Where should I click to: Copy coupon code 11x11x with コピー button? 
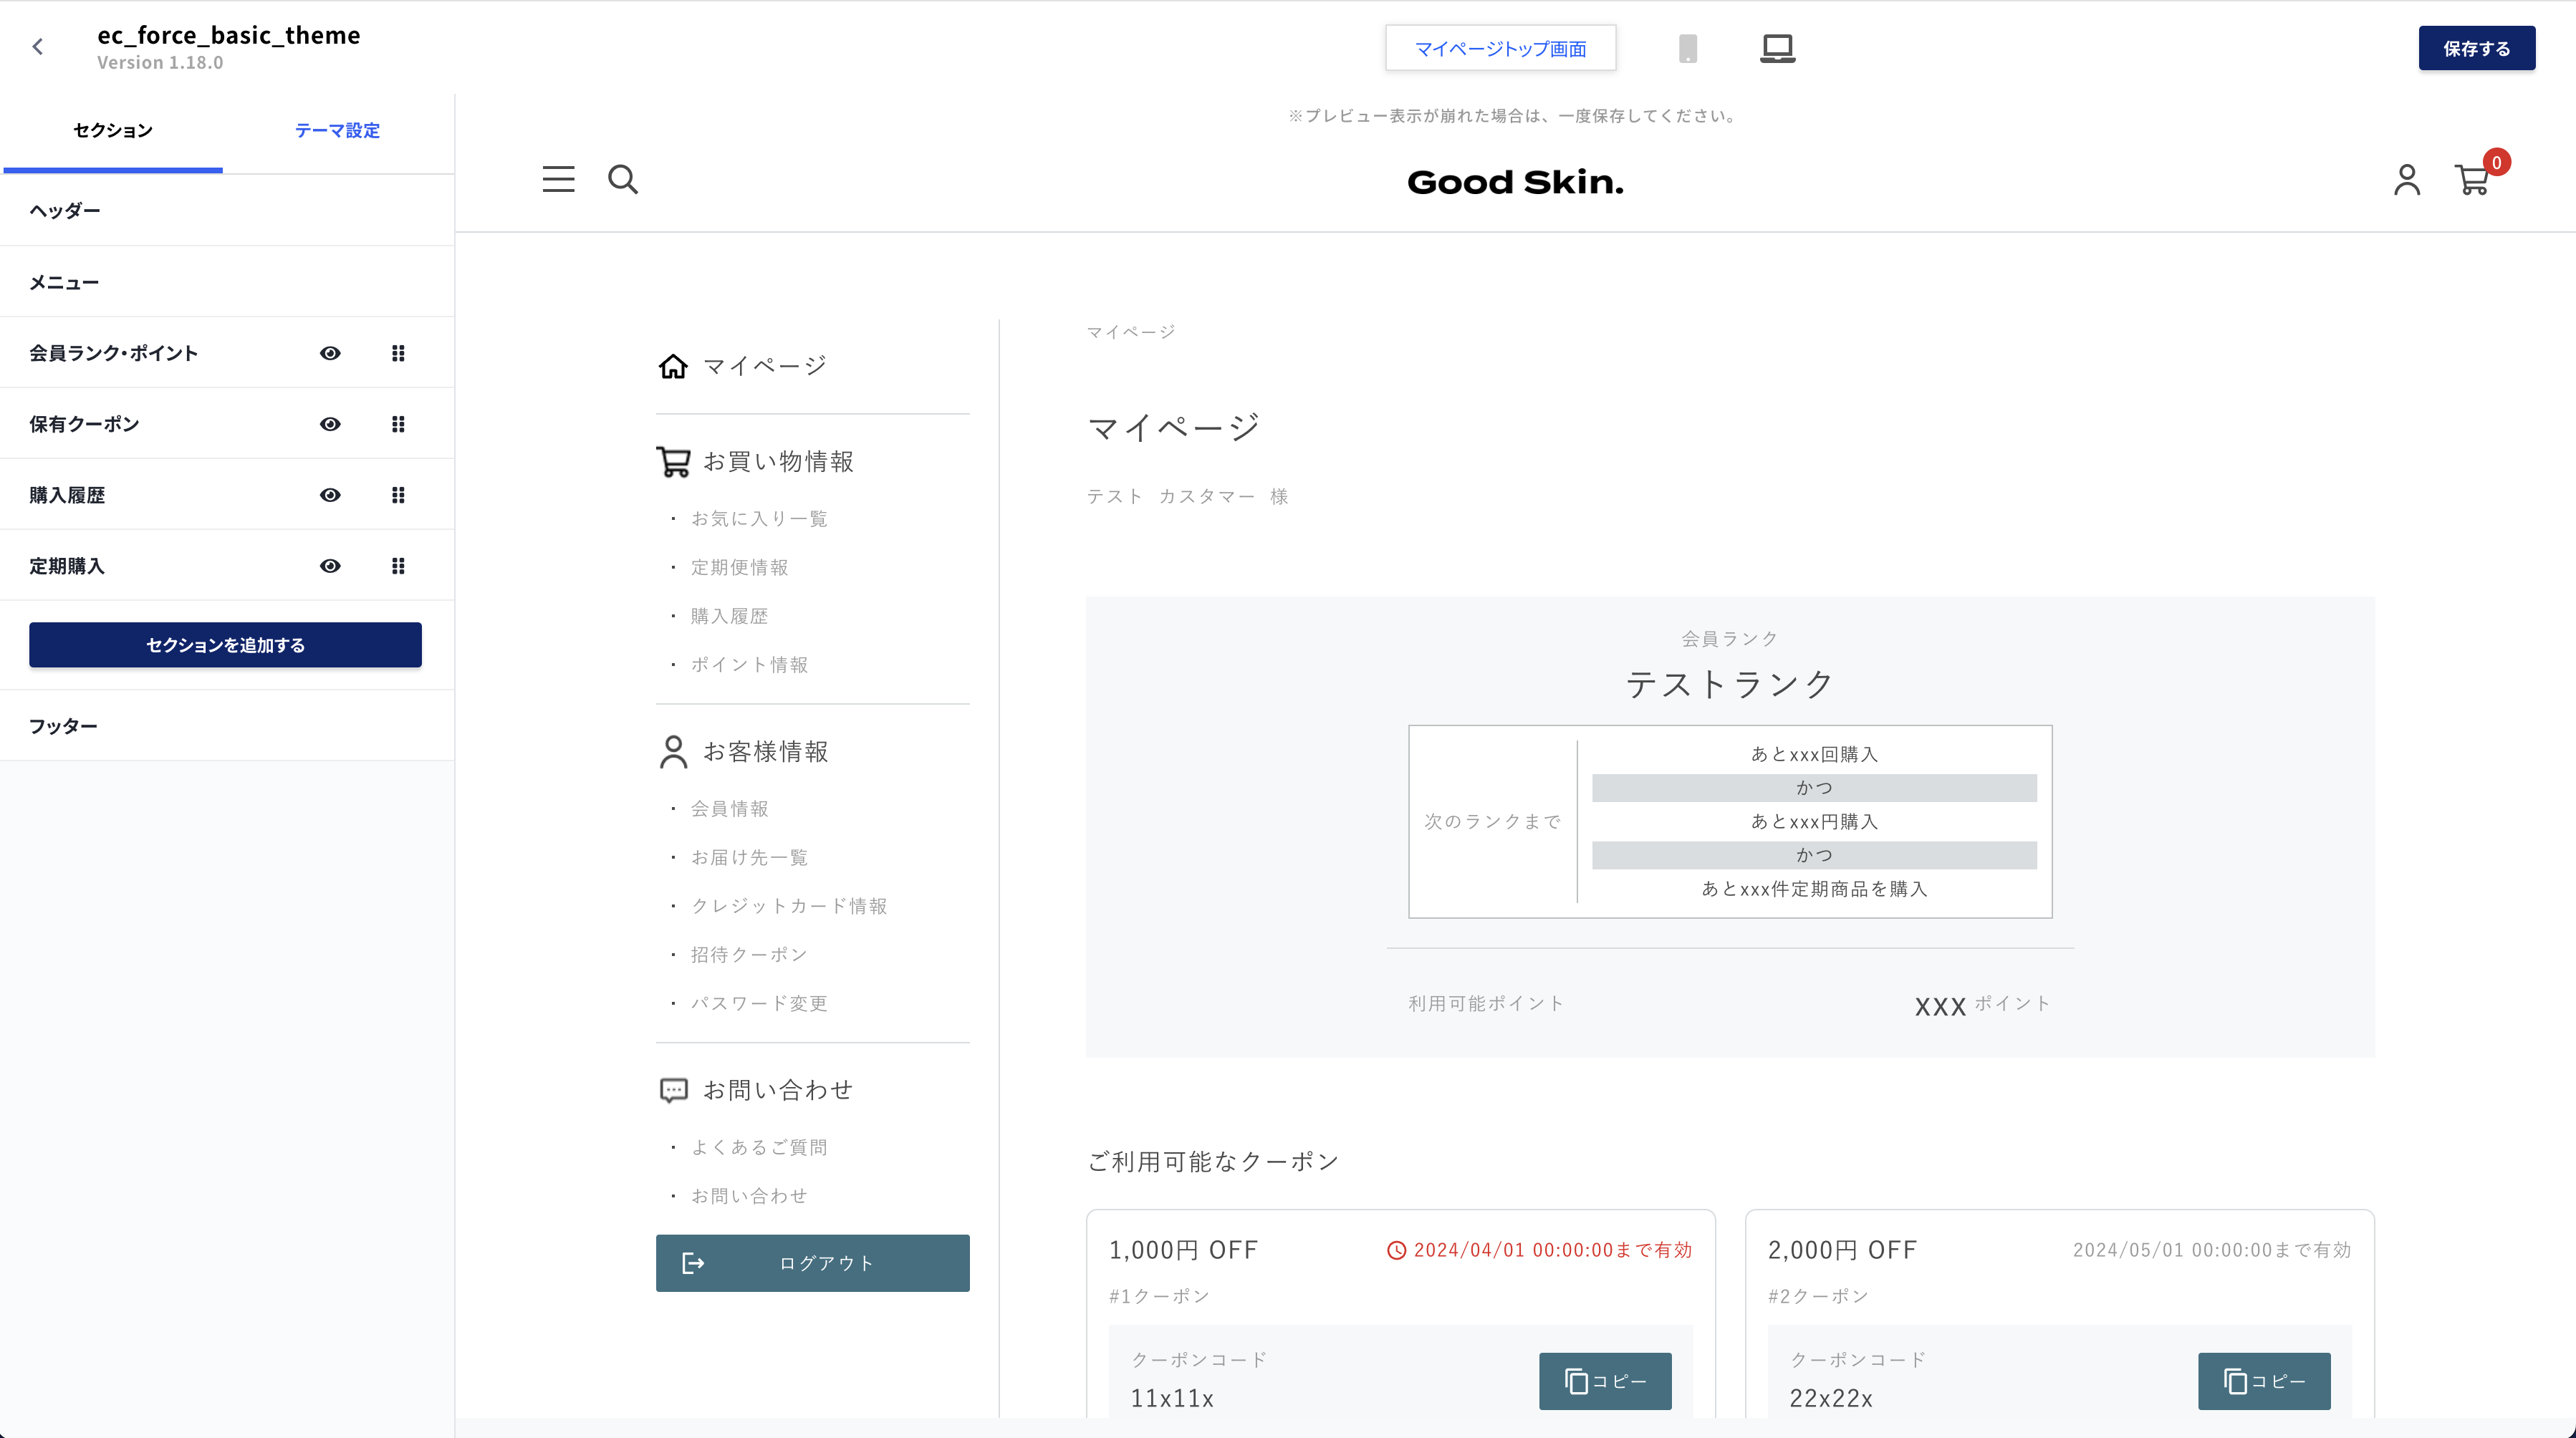pos(1604,1381)
